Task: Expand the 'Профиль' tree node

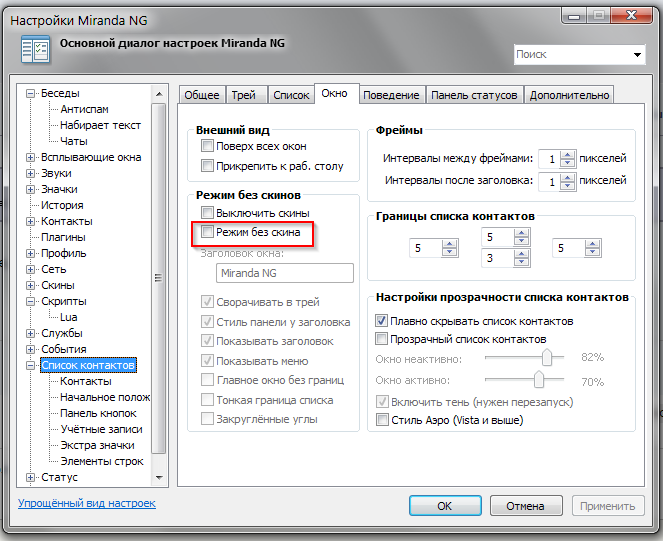Action: pyautogui.click(x=30, y=253)
